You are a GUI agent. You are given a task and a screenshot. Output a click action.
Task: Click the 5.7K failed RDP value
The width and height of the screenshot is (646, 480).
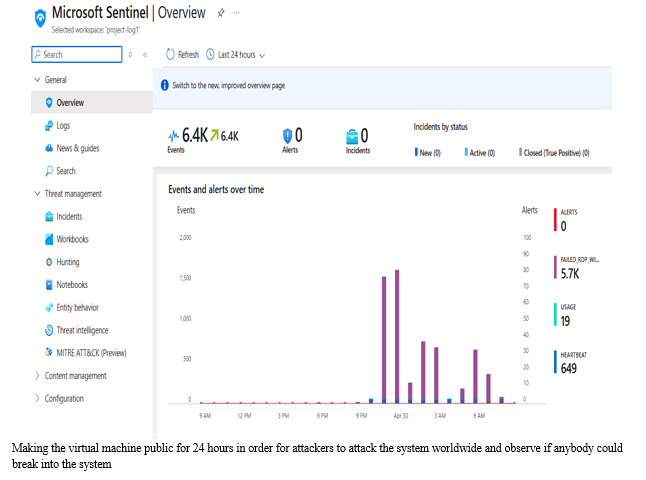tap(570, 274)
